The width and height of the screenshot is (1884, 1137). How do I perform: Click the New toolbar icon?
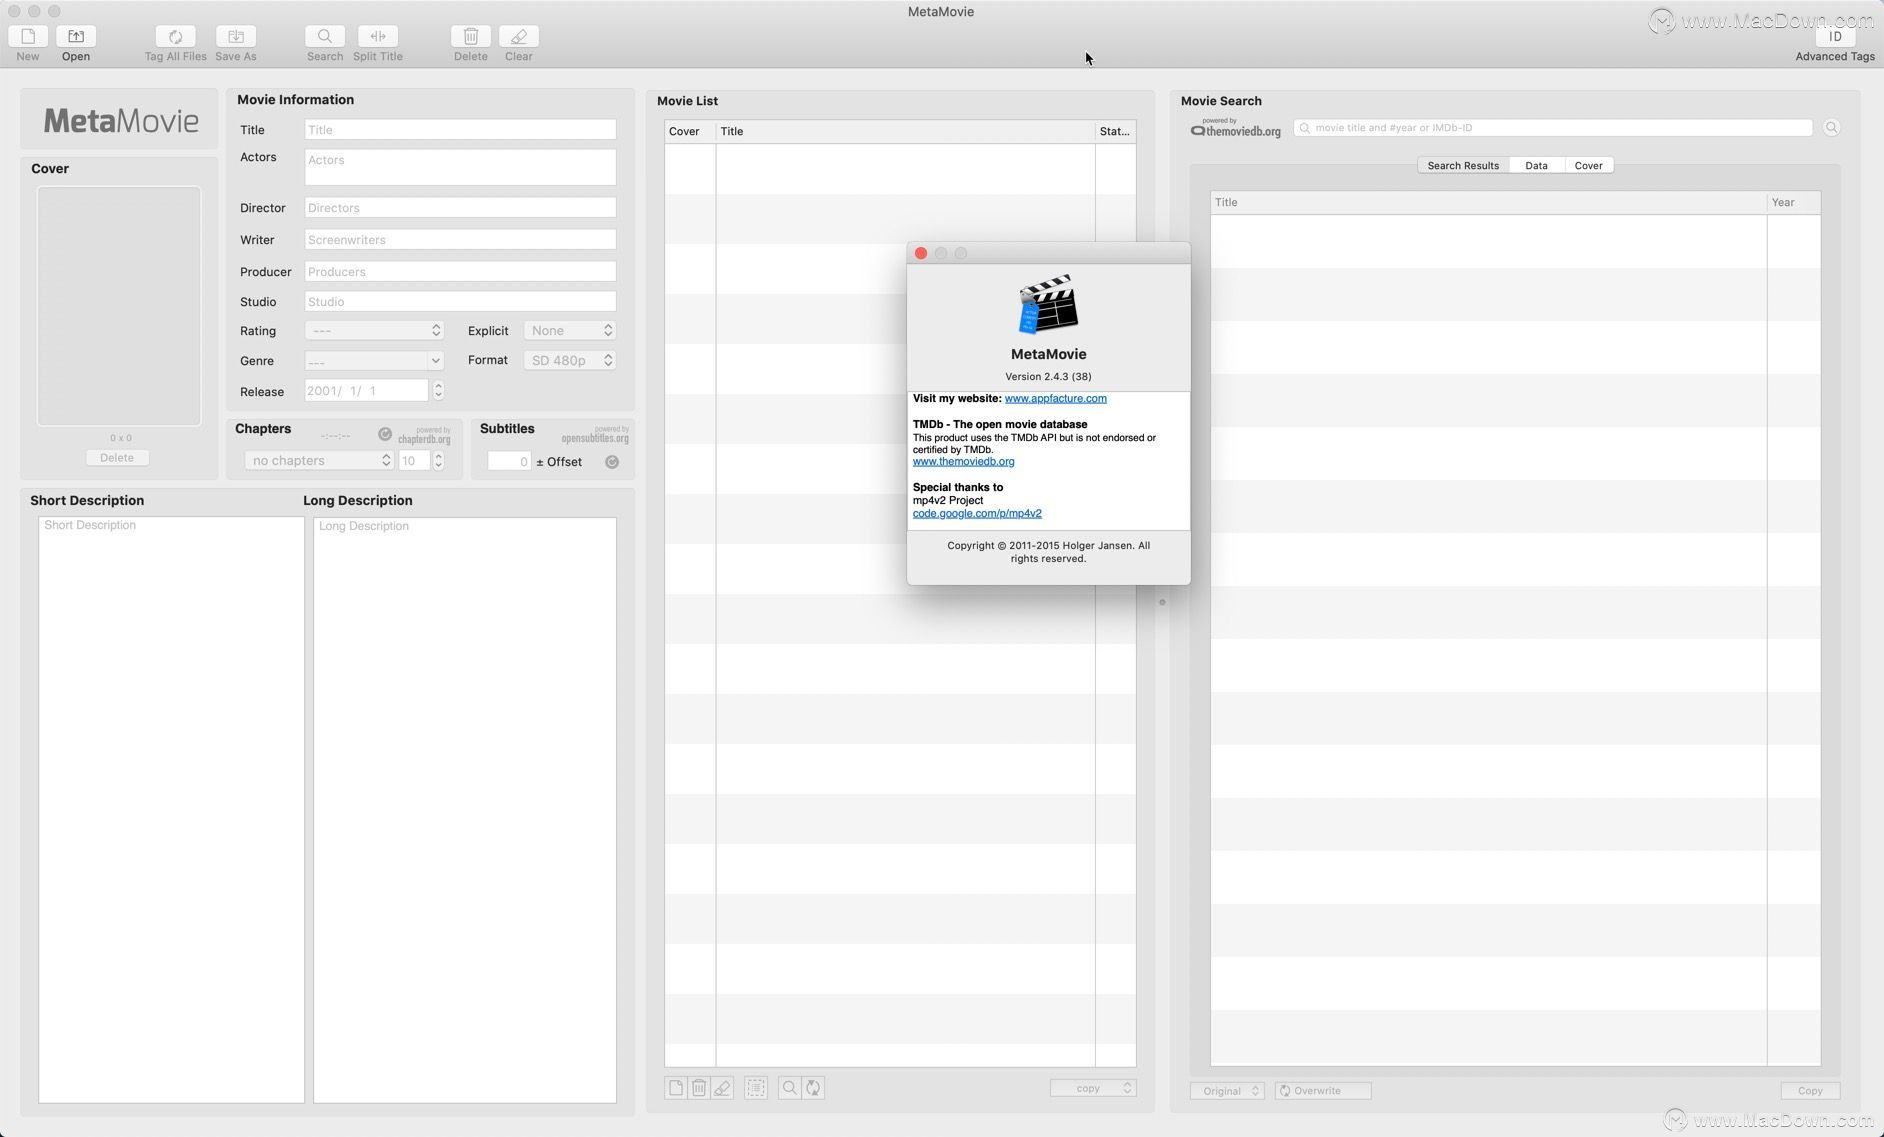coord(28,36)
